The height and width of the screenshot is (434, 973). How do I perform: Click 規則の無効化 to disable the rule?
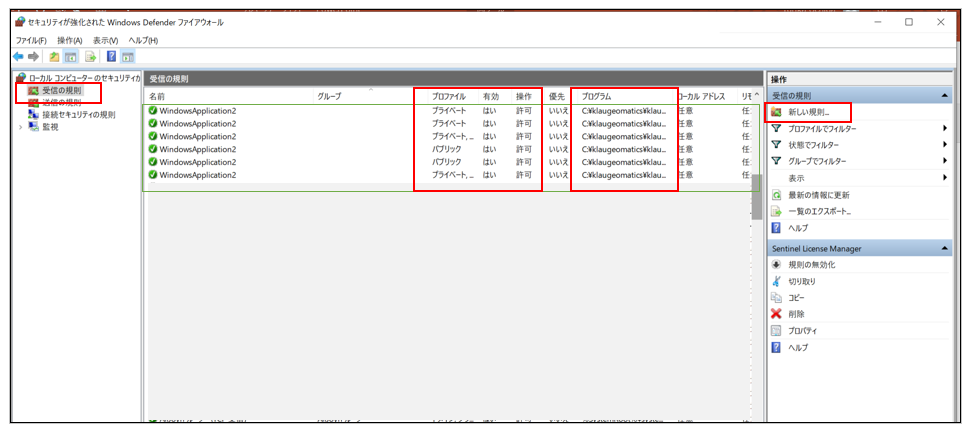click(x=812, y=264)
